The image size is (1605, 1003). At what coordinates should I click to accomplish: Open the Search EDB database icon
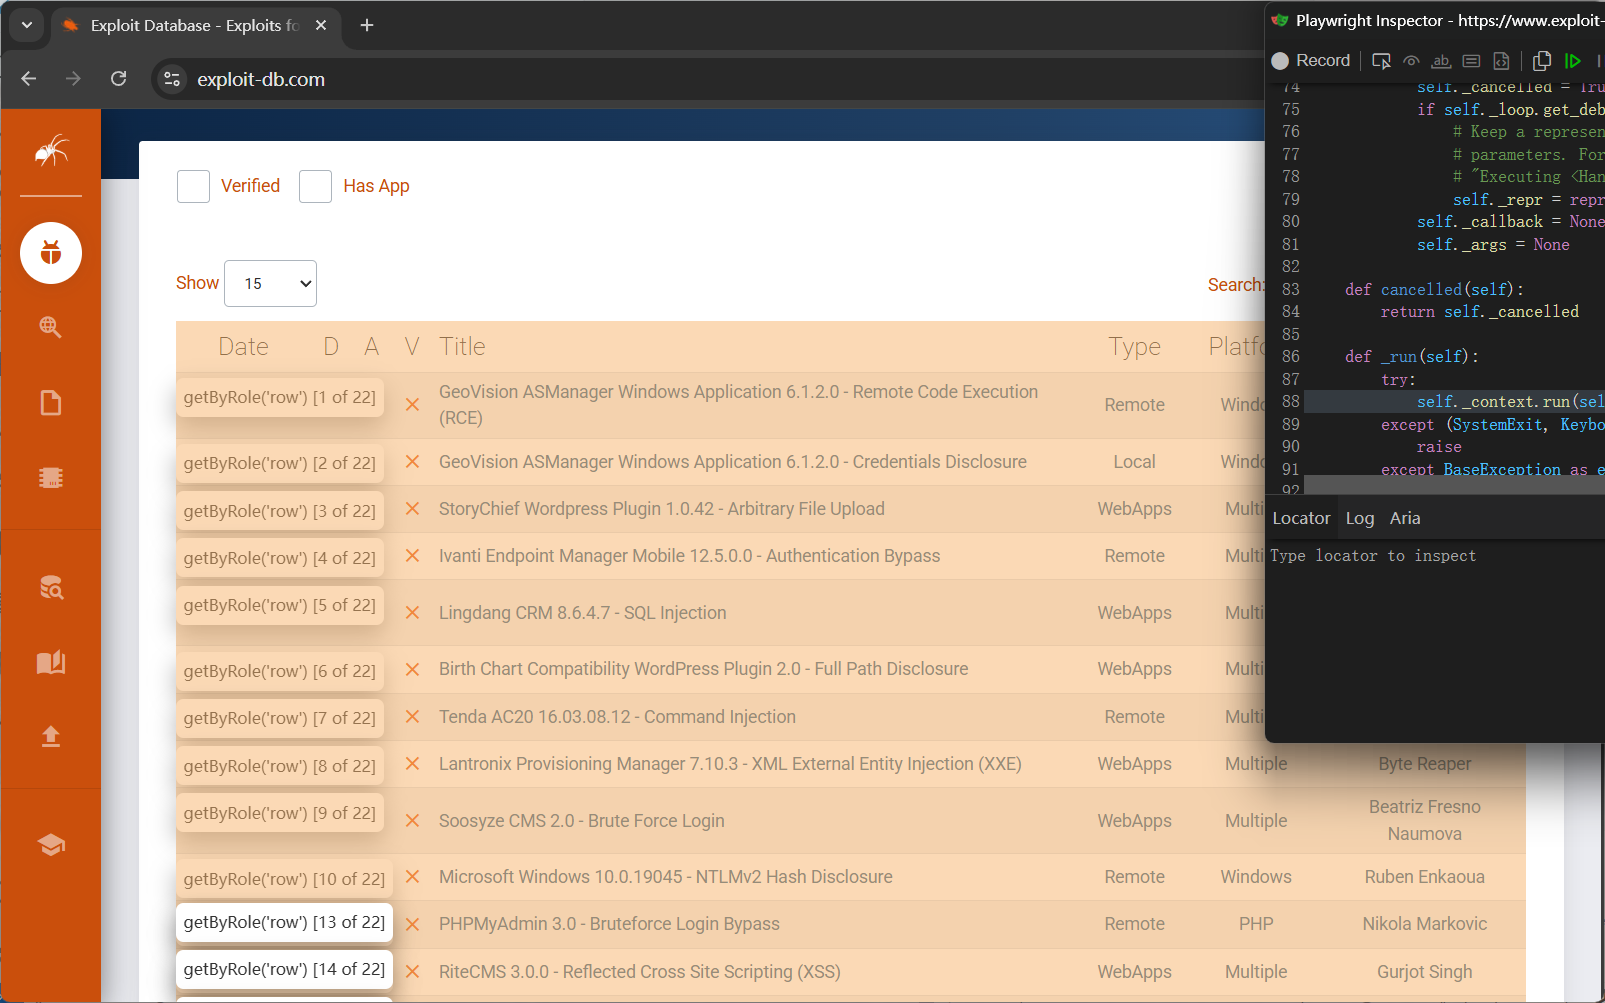tap(51, 588)
